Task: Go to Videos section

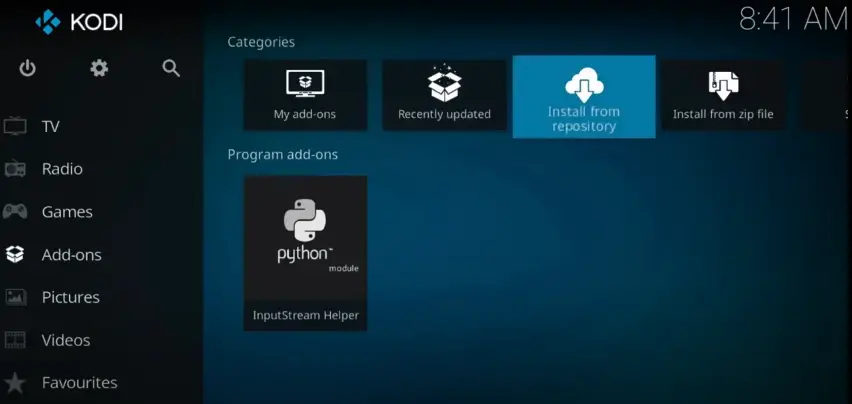Action: (x=66, y=340)
